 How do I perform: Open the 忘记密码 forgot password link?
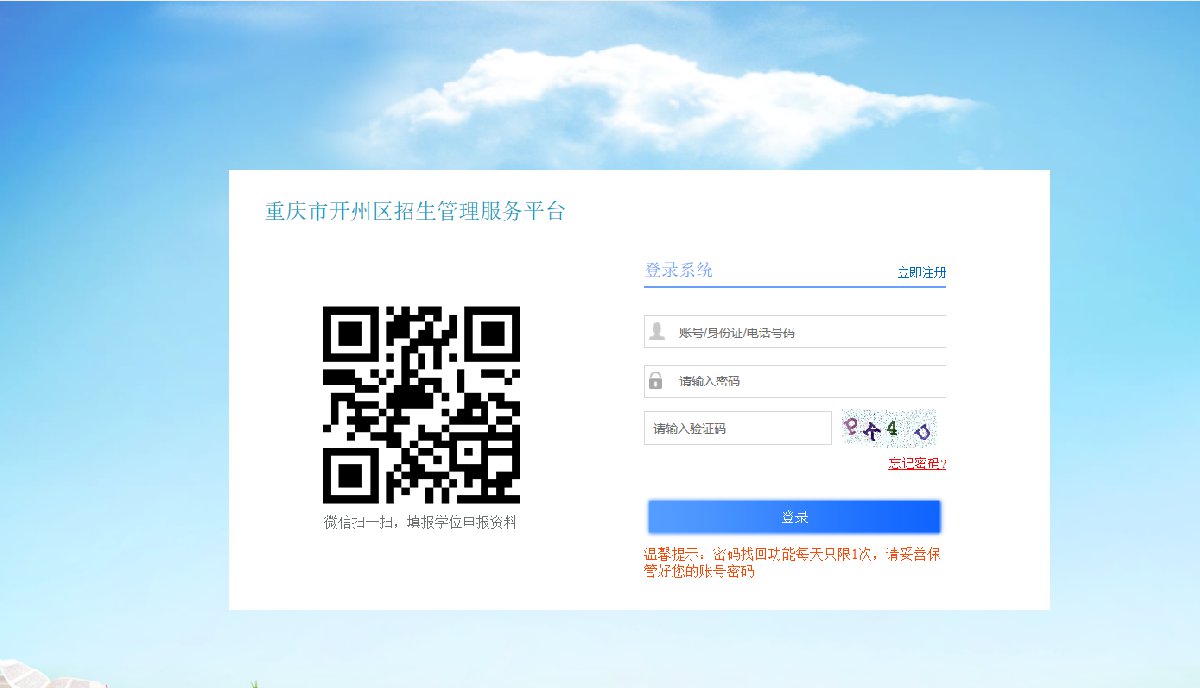click(x=917, y=463)
